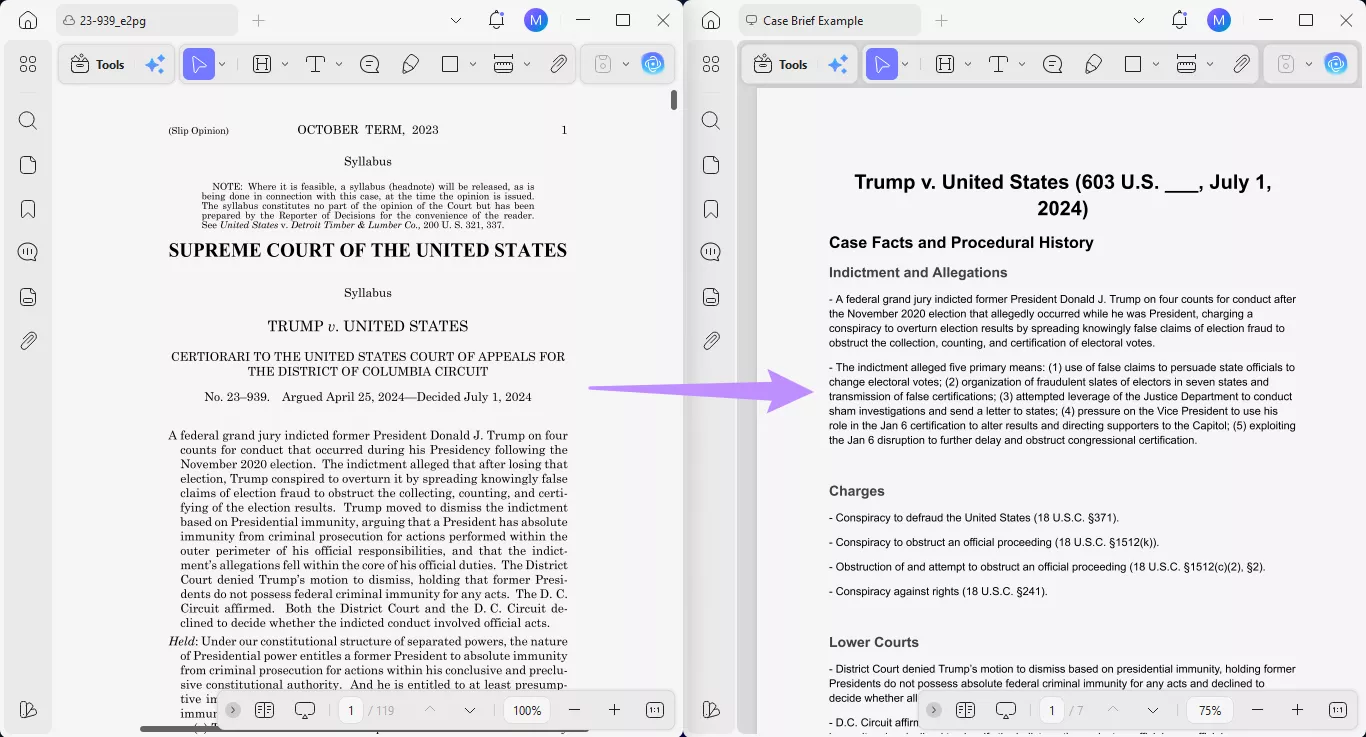Screen dimensions: 1366x737
Task: Start slideshow presentation mode in left window
Action: click(x=305, y=710)
